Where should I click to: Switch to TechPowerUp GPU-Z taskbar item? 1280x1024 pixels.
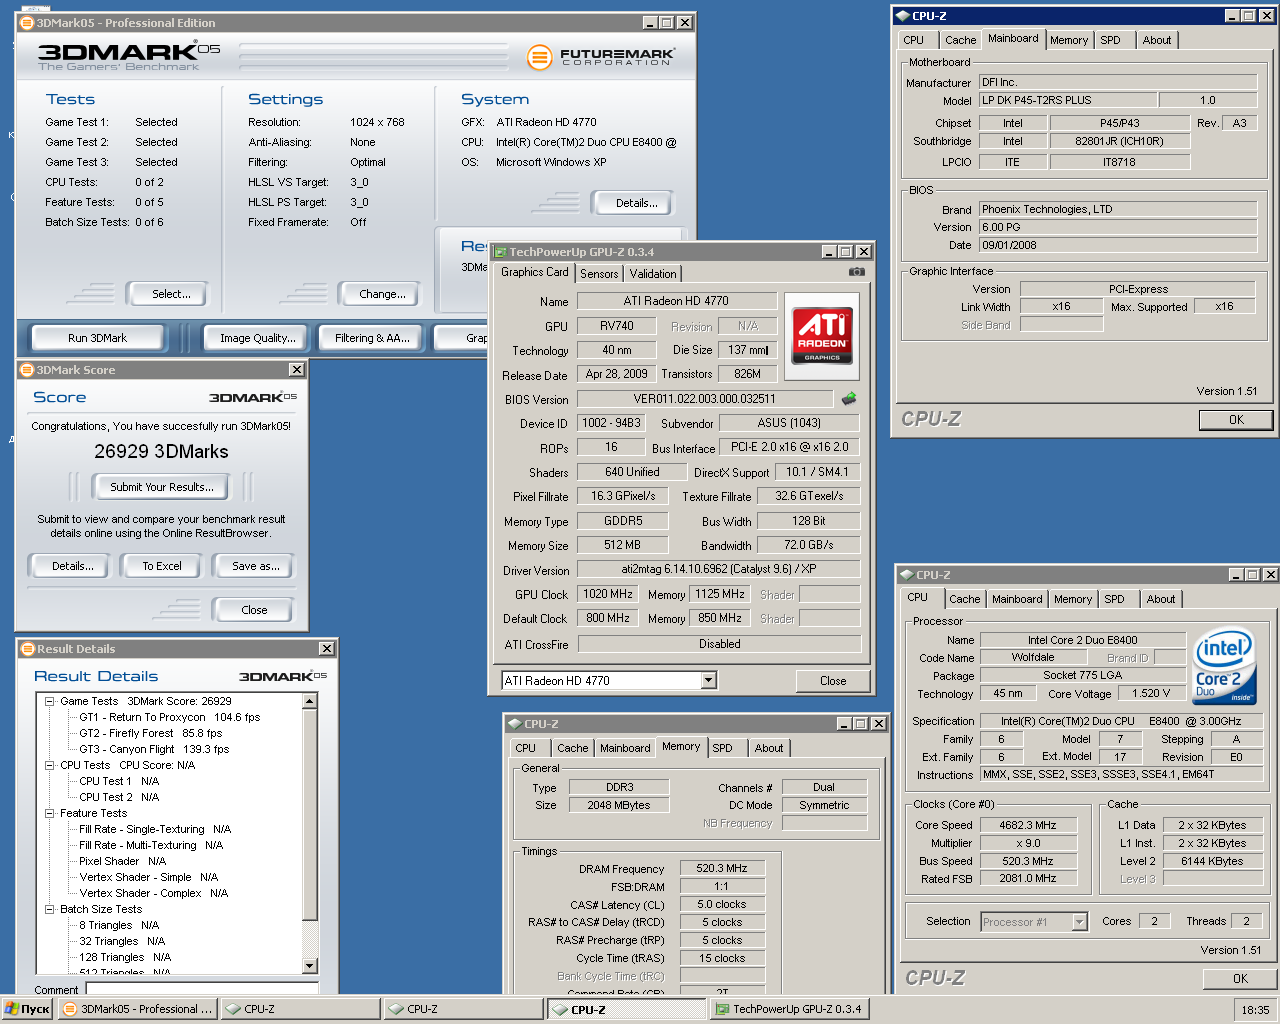789,1009
